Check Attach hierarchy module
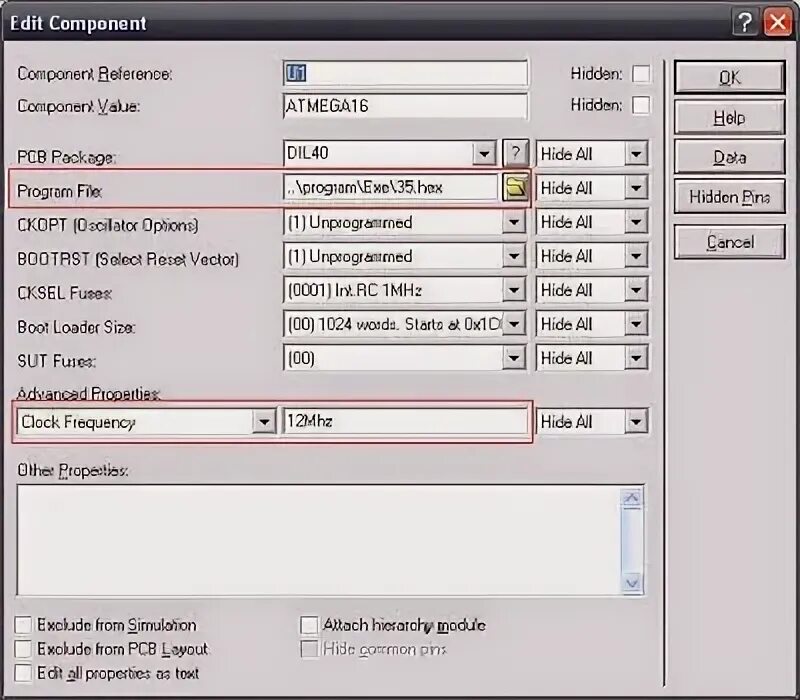Image resolution: width=800 pixels, height=700 pixels. (309, 624)
